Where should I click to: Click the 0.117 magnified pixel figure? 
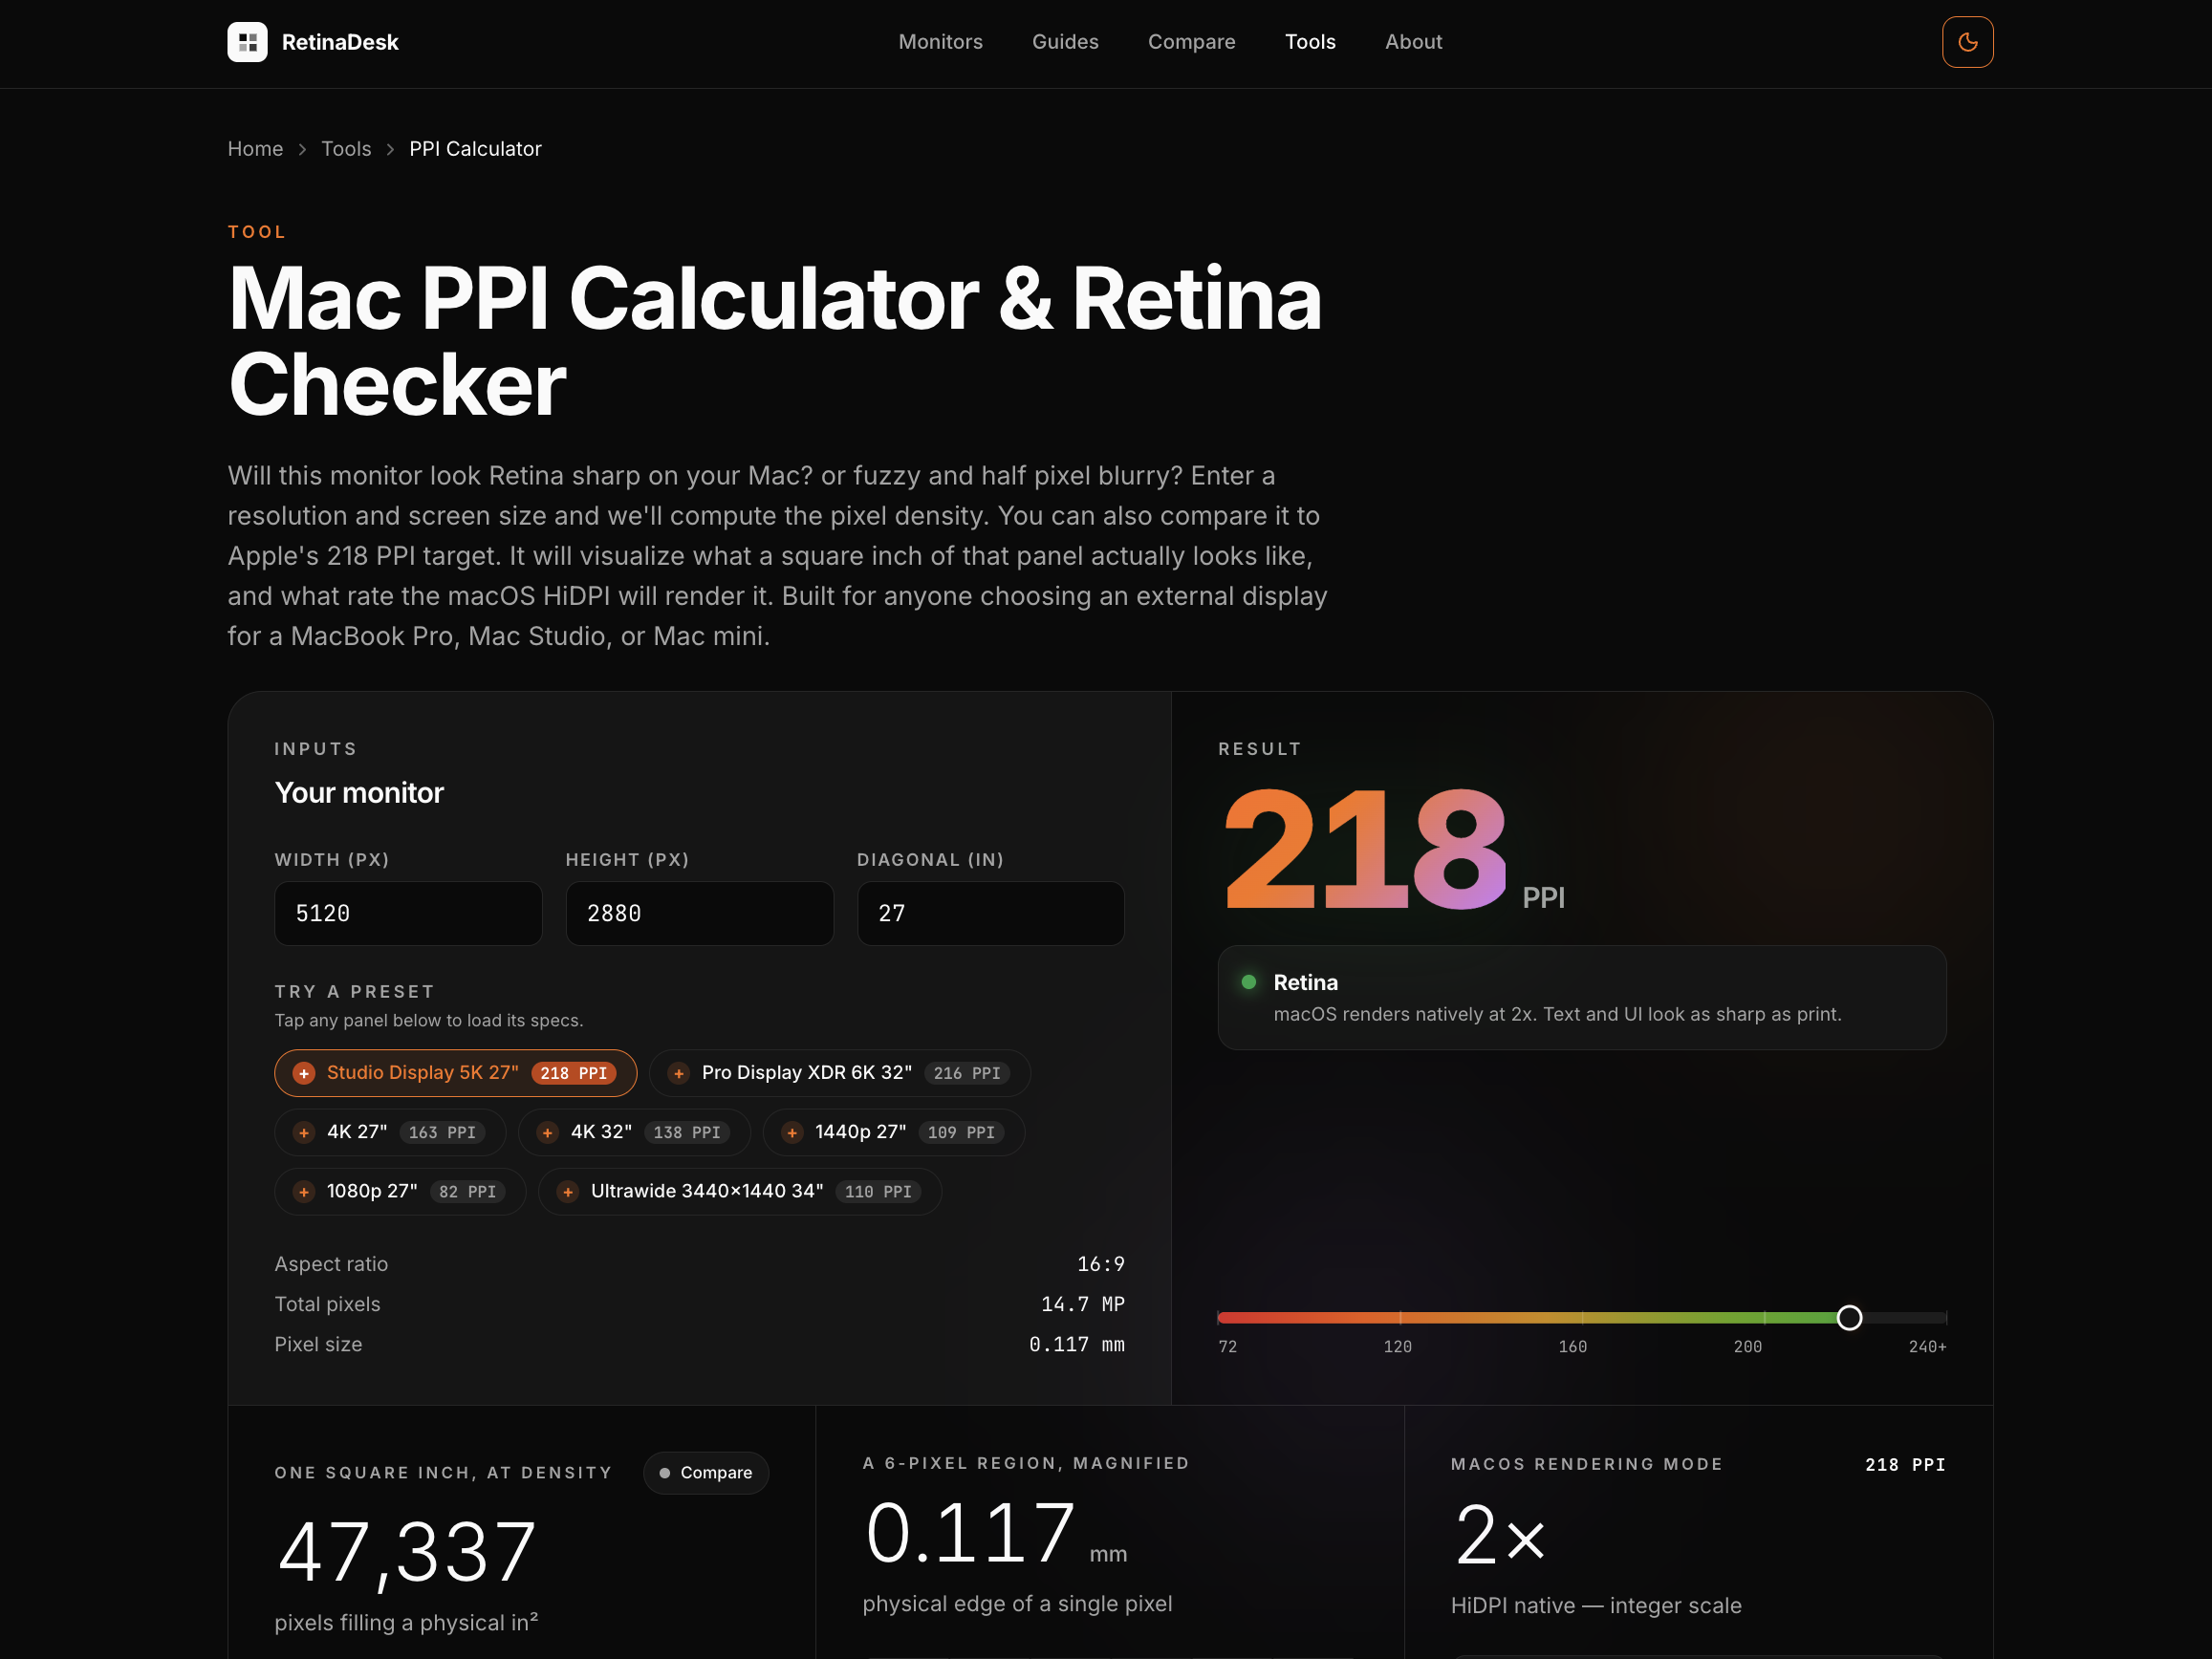click(970, 1533)
